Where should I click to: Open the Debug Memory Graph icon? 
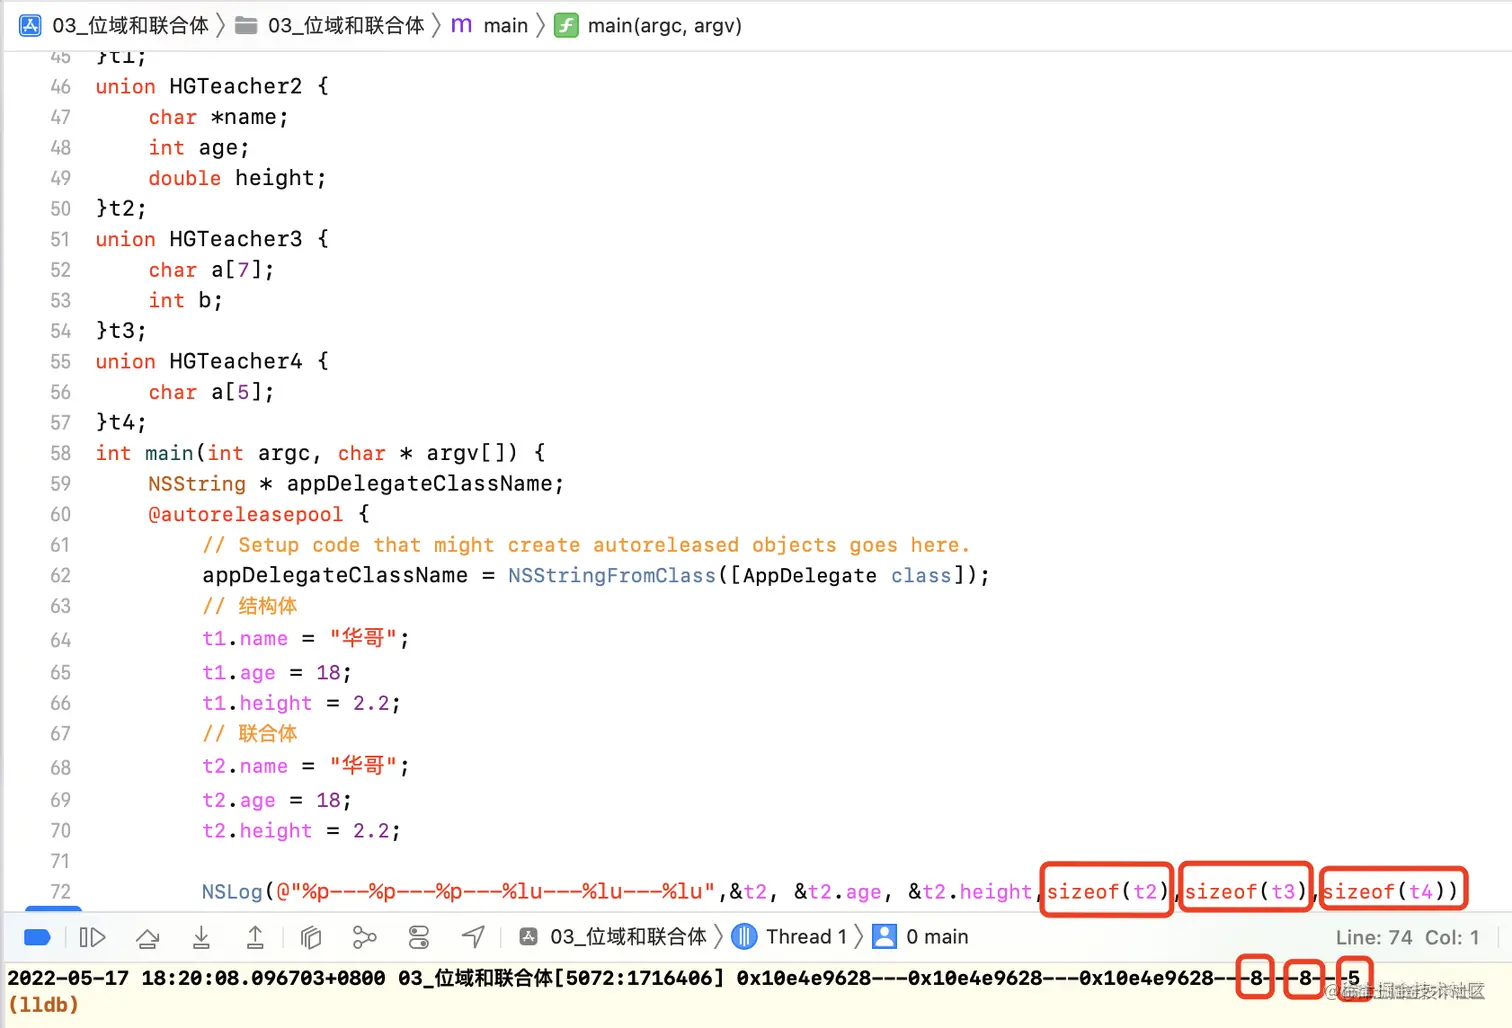[364, 937]
